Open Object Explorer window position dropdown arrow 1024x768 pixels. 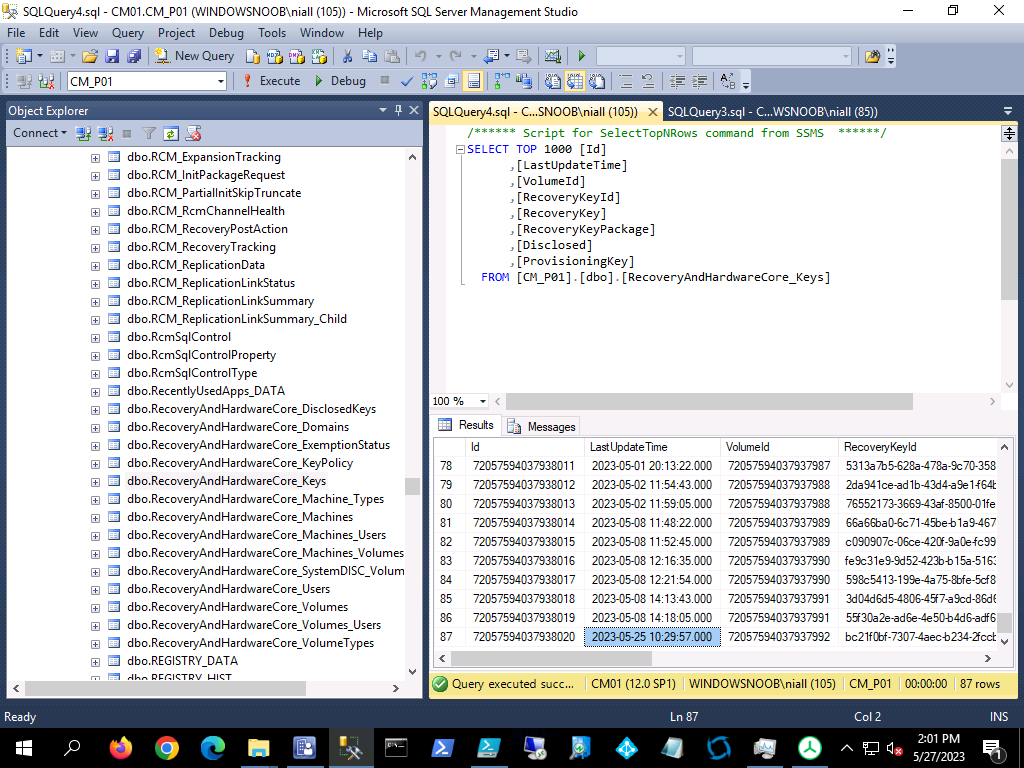383,110
